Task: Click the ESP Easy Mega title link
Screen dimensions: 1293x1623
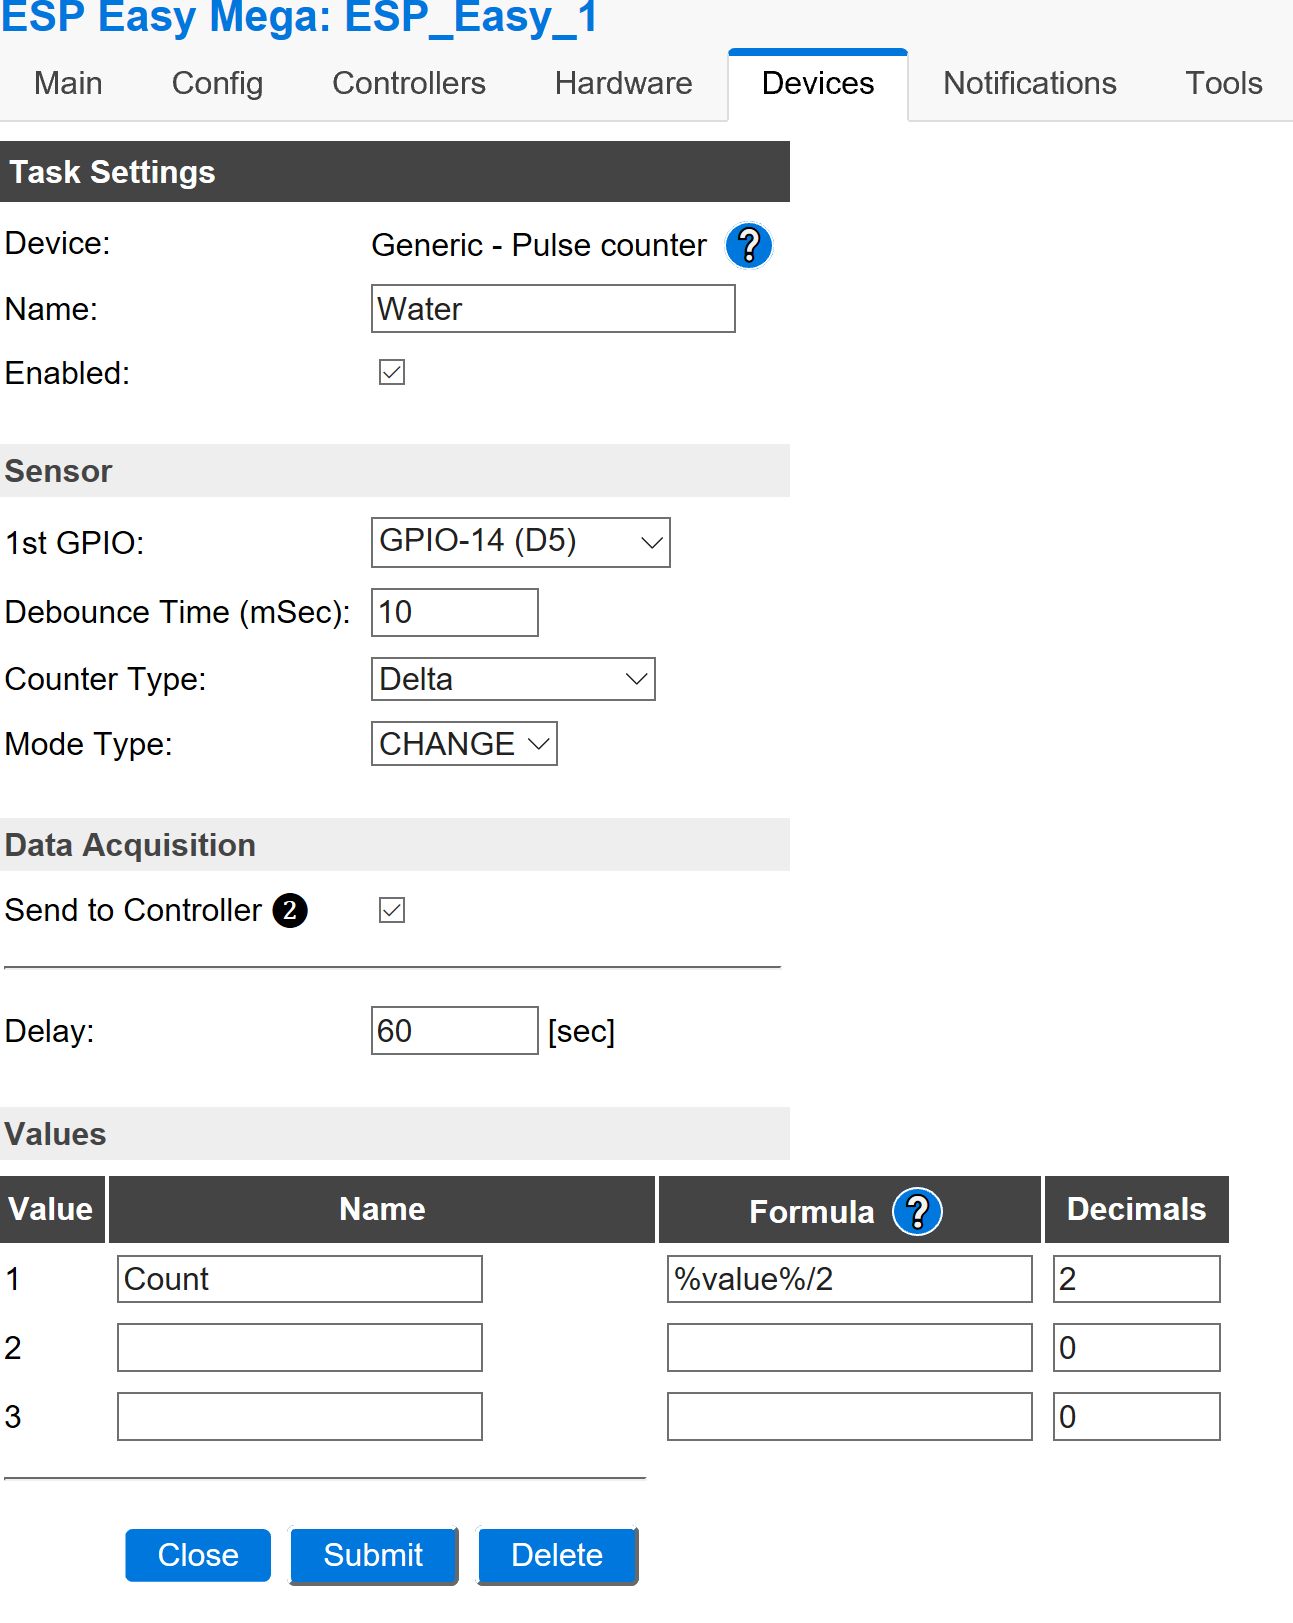Action: coord(299,18)
